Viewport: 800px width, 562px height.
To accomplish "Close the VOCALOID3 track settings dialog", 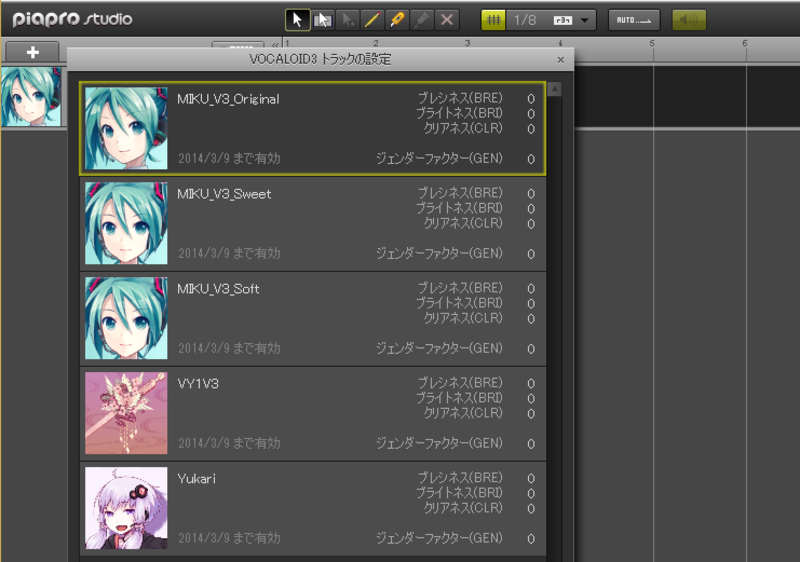I will [561, 60].
